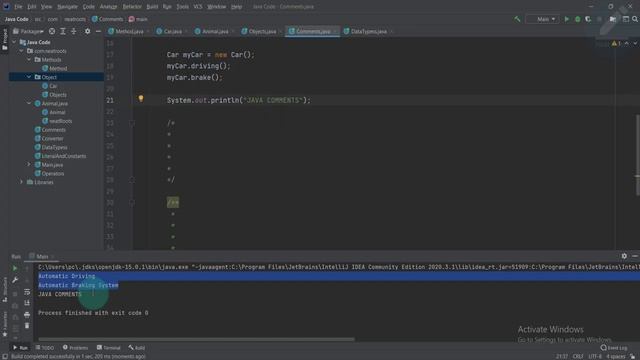Open Project panel gear options

[x=87, y=31]
